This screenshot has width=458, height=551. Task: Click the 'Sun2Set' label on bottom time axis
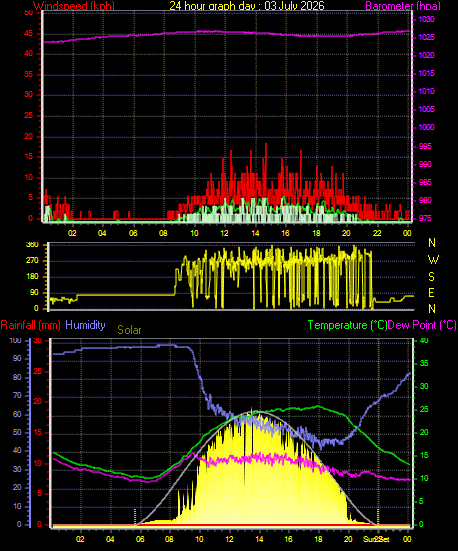point(376,539)
